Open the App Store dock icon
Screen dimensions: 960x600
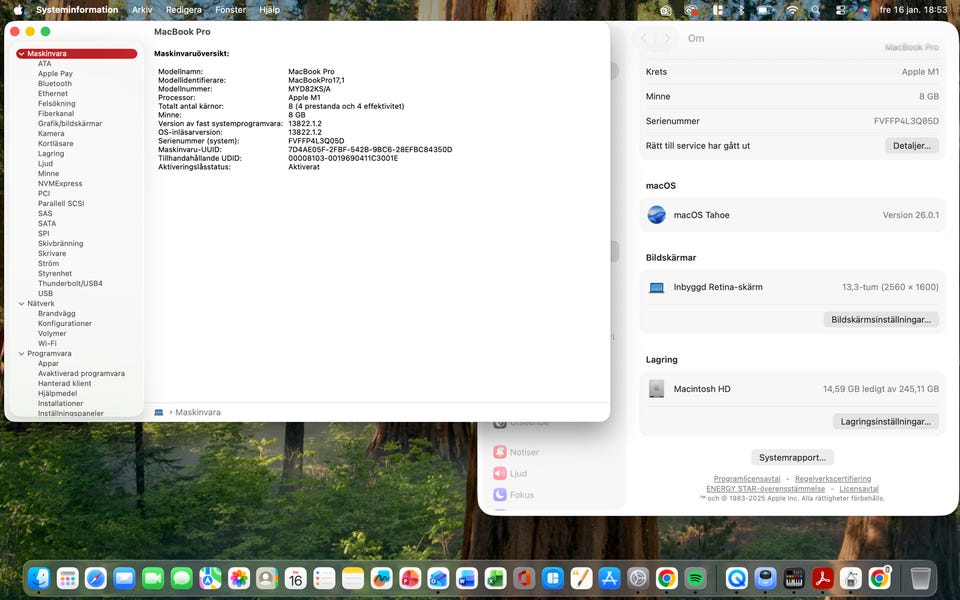pos(609,578)
